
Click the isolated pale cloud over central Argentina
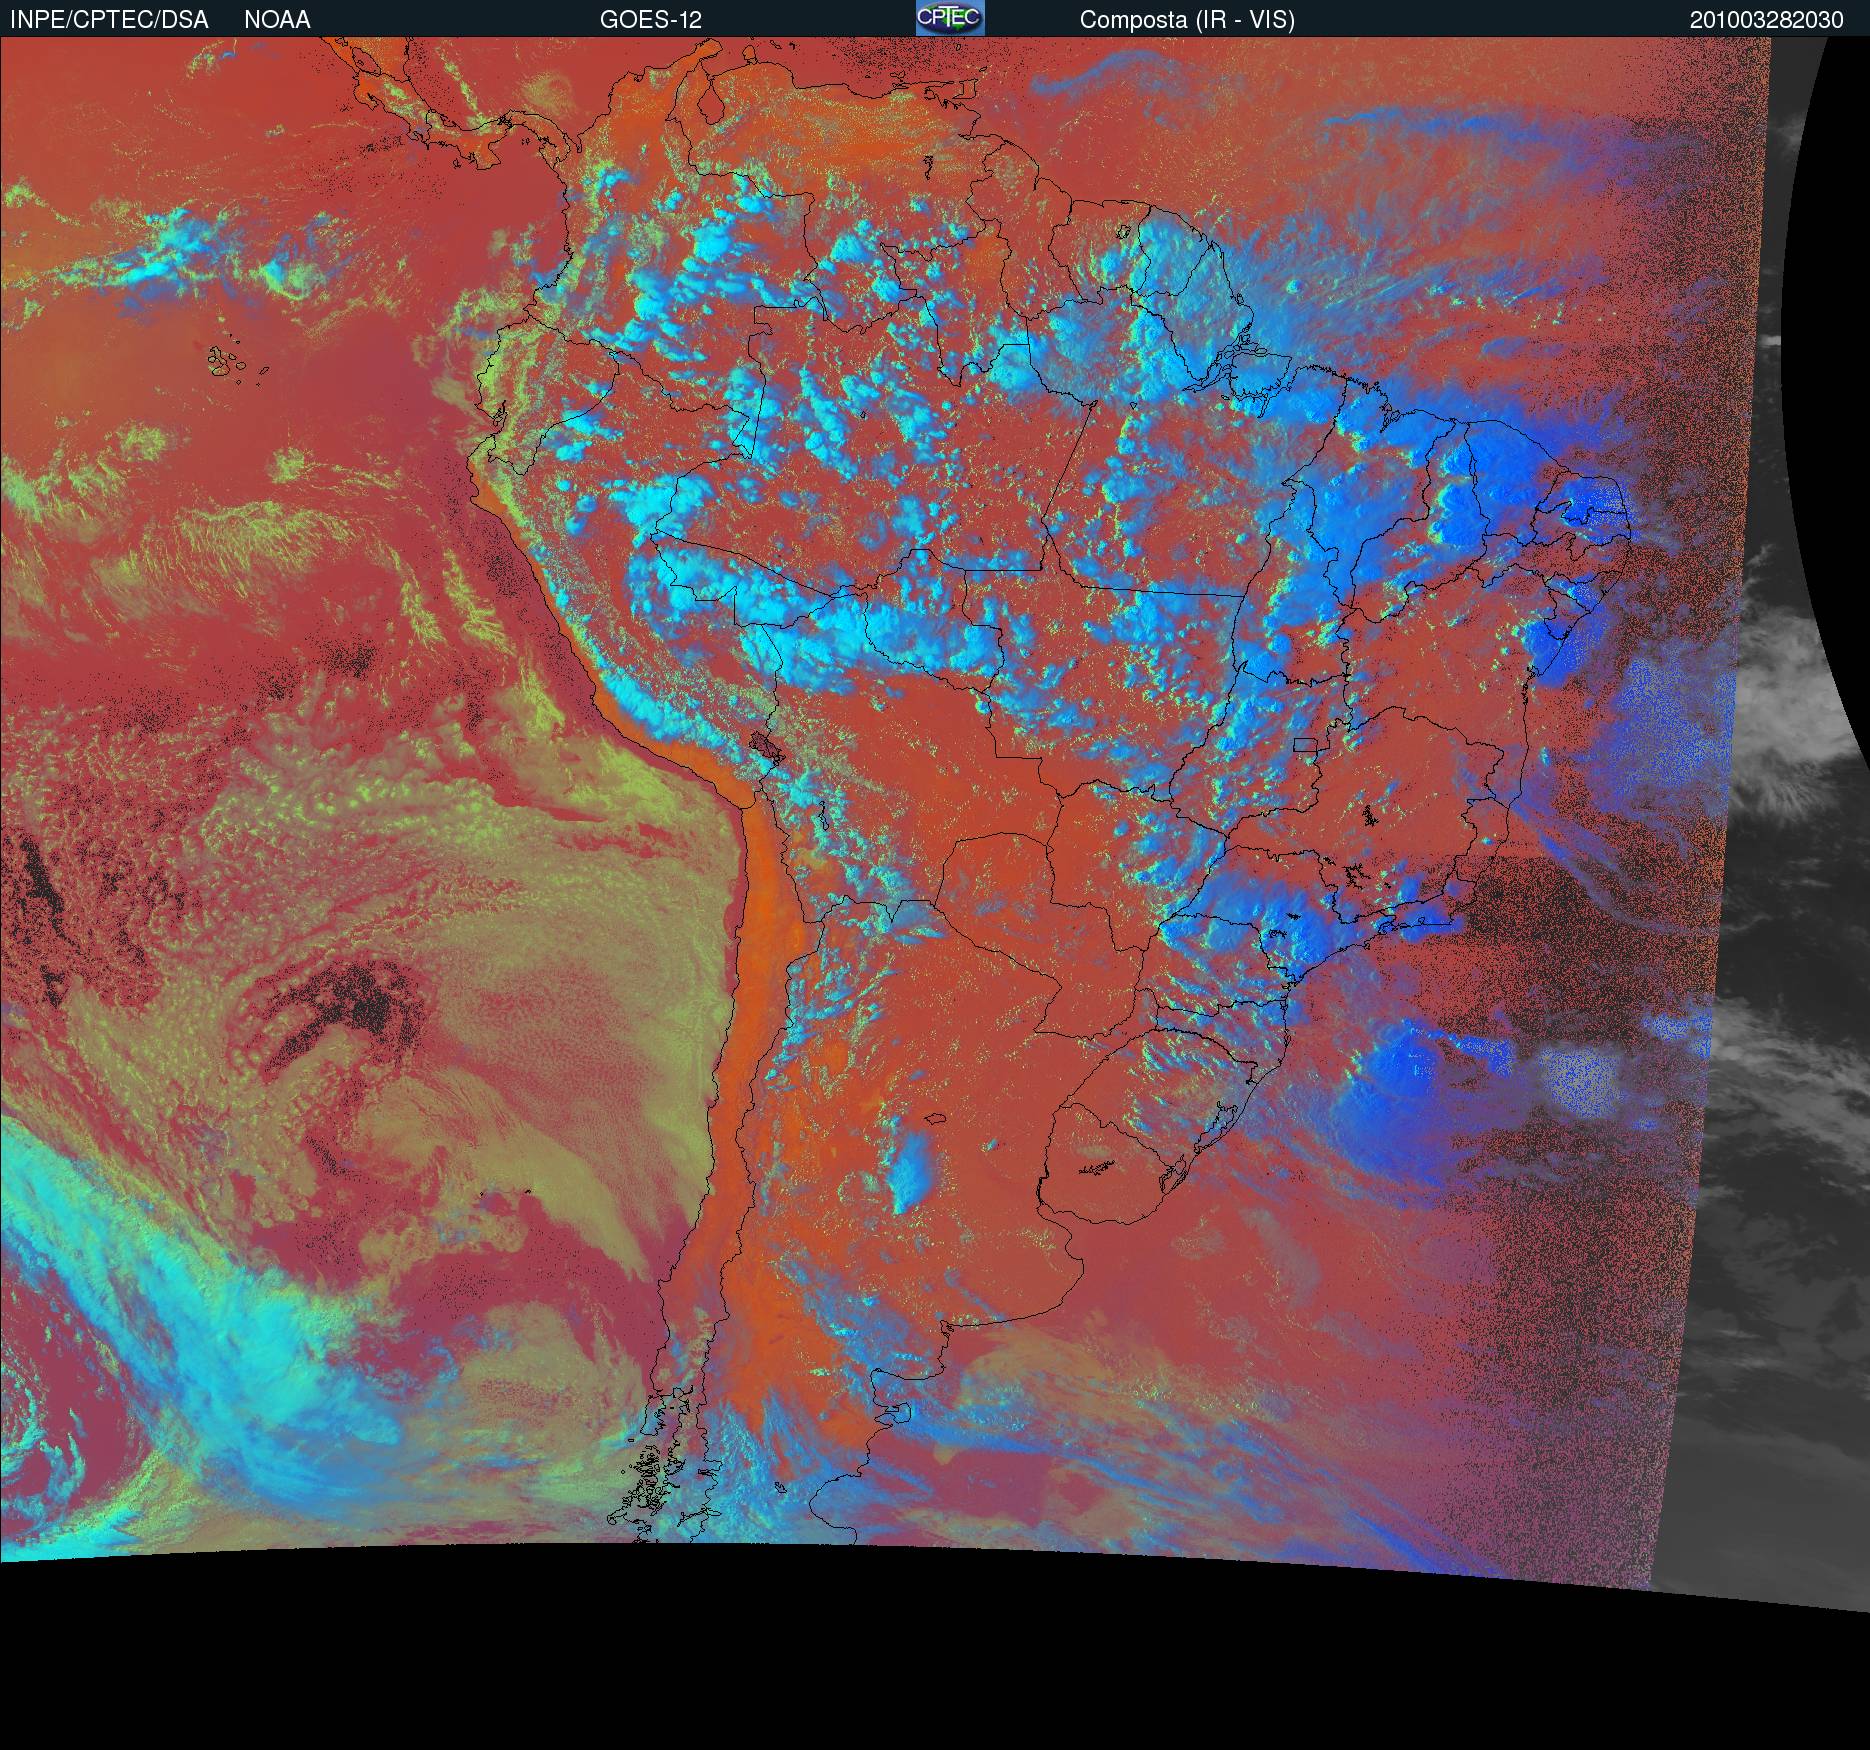(912, 1170)
